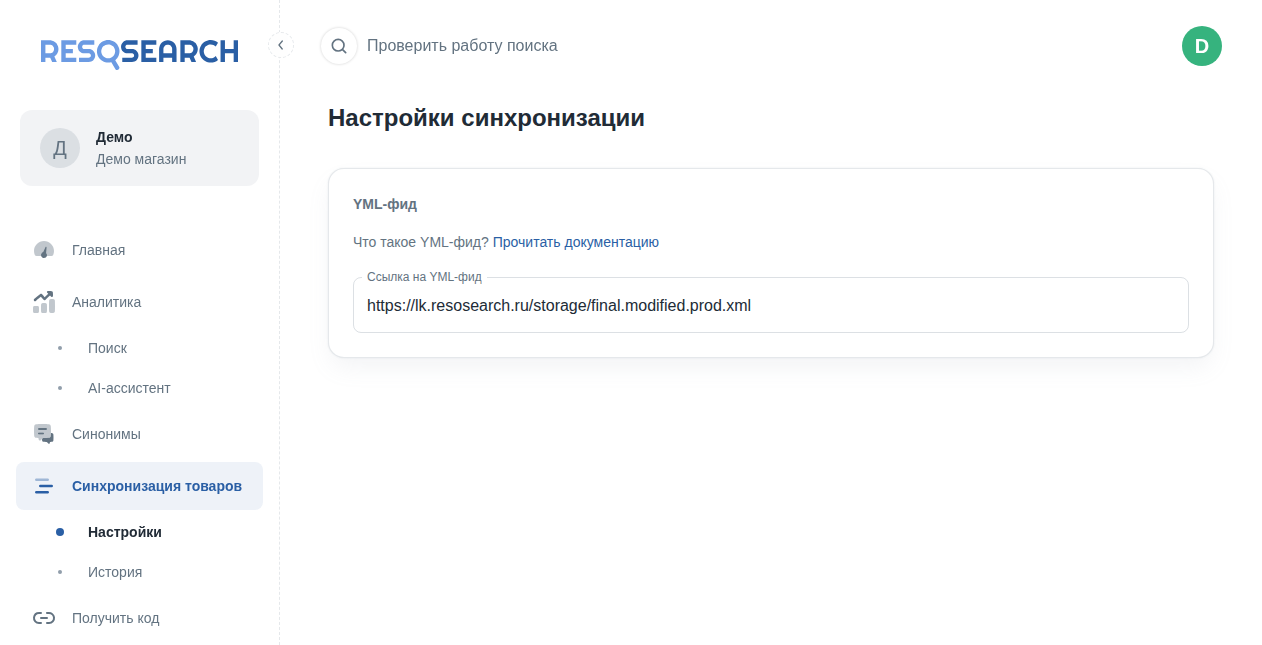Click the YML-фид card title

coord(385,204)
